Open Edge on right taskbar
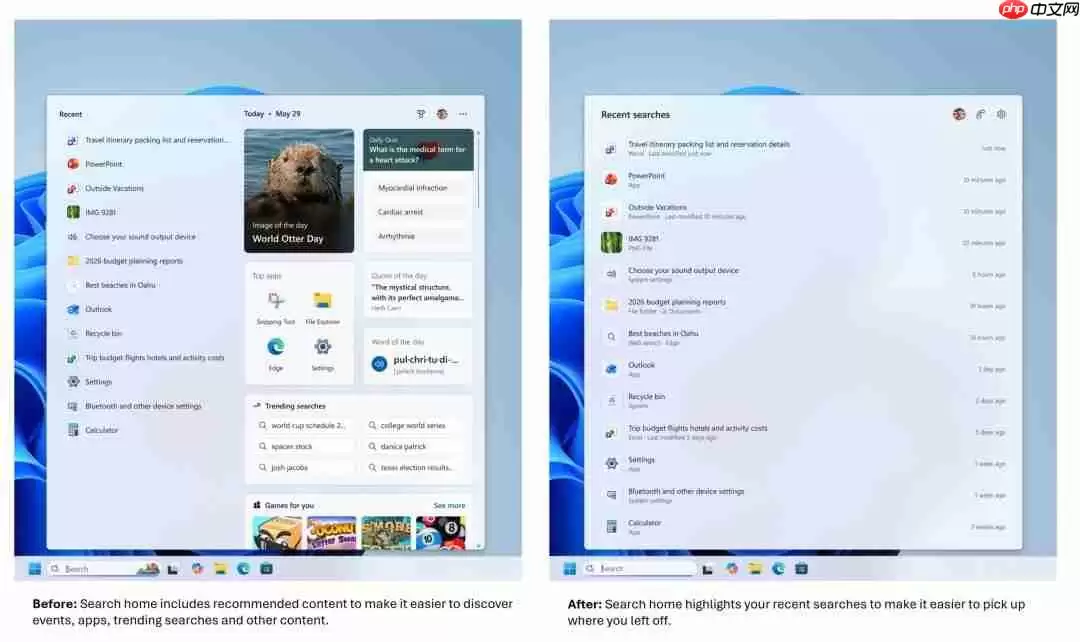This screenshot has width=1080, height=642. [x=778, y=568]
